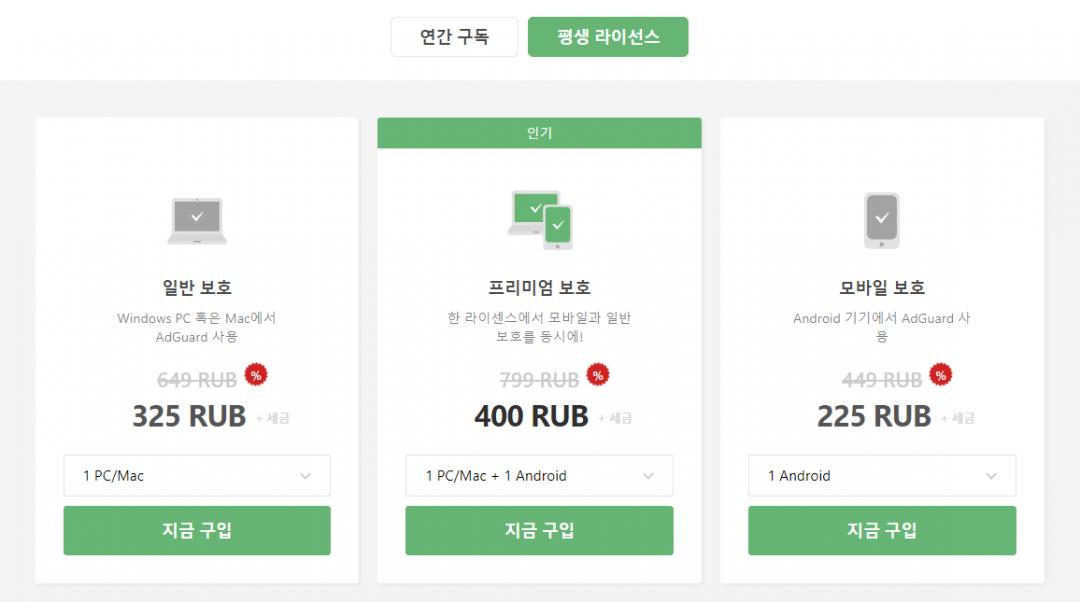Click the 일반 보호 plan title
1080x602 pixels.
click(x=197, y=288)
